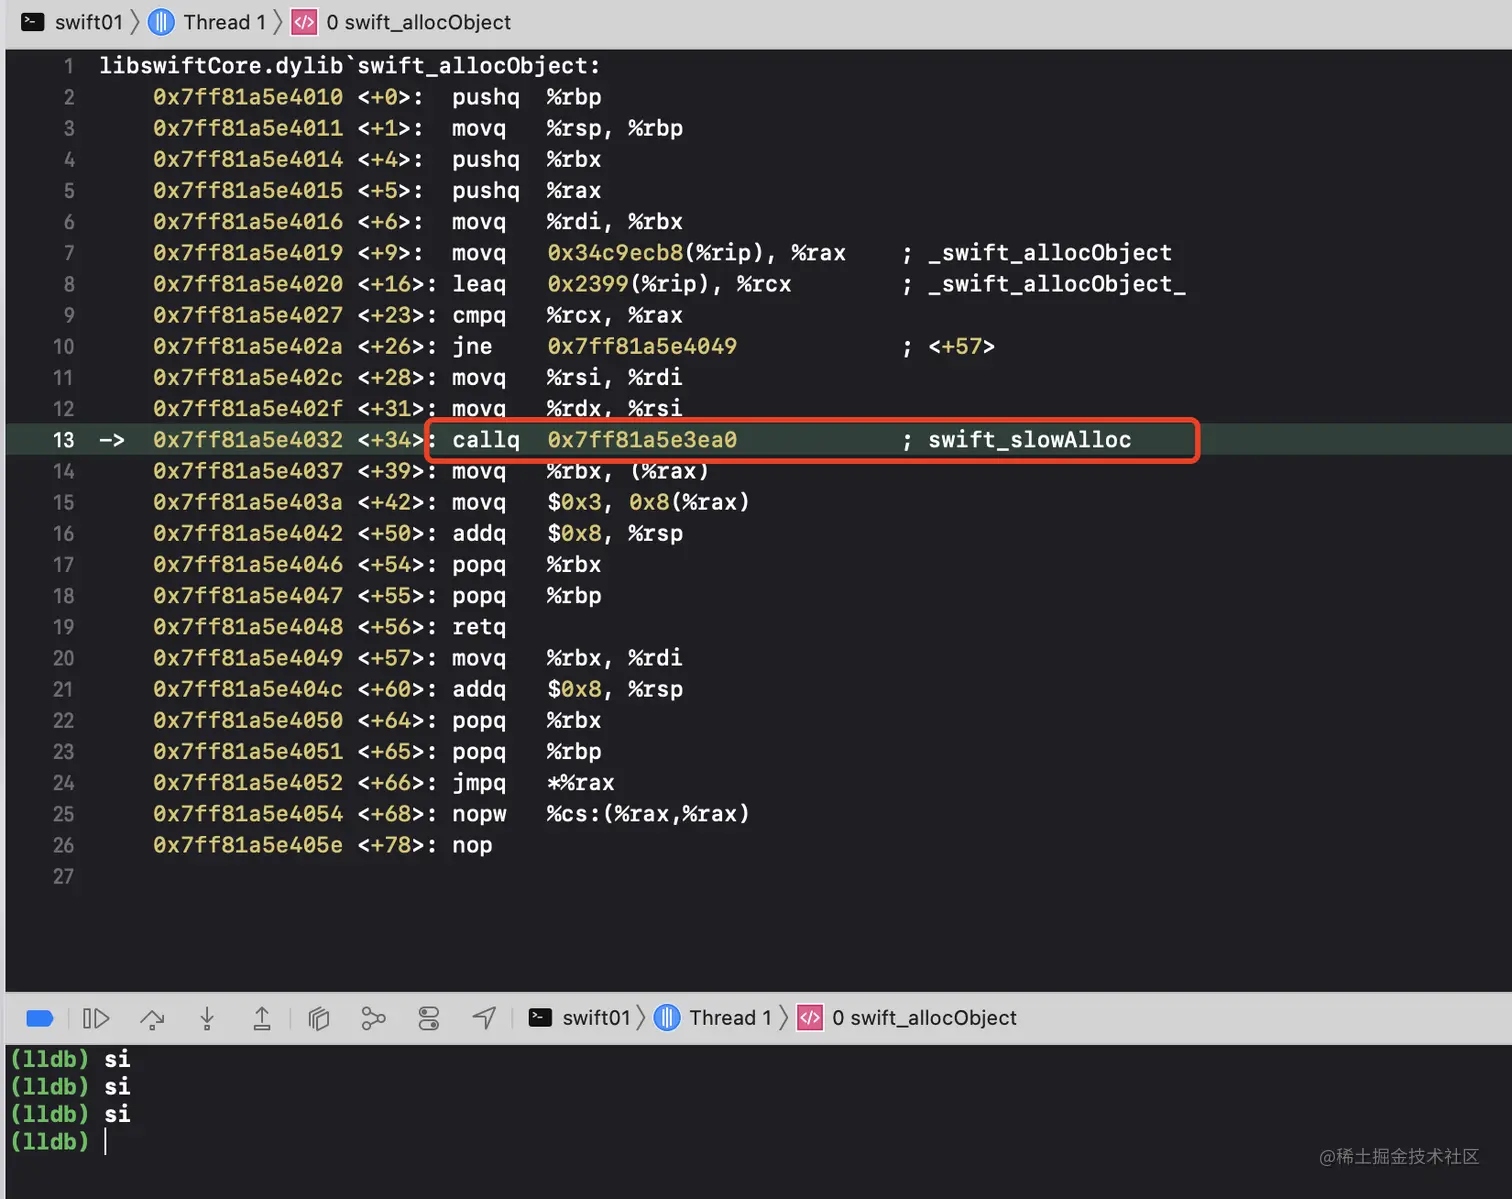
Task: Toggle breakpoints activation in debug bar
Action: pyautogui.click(x=39, y=1018)
